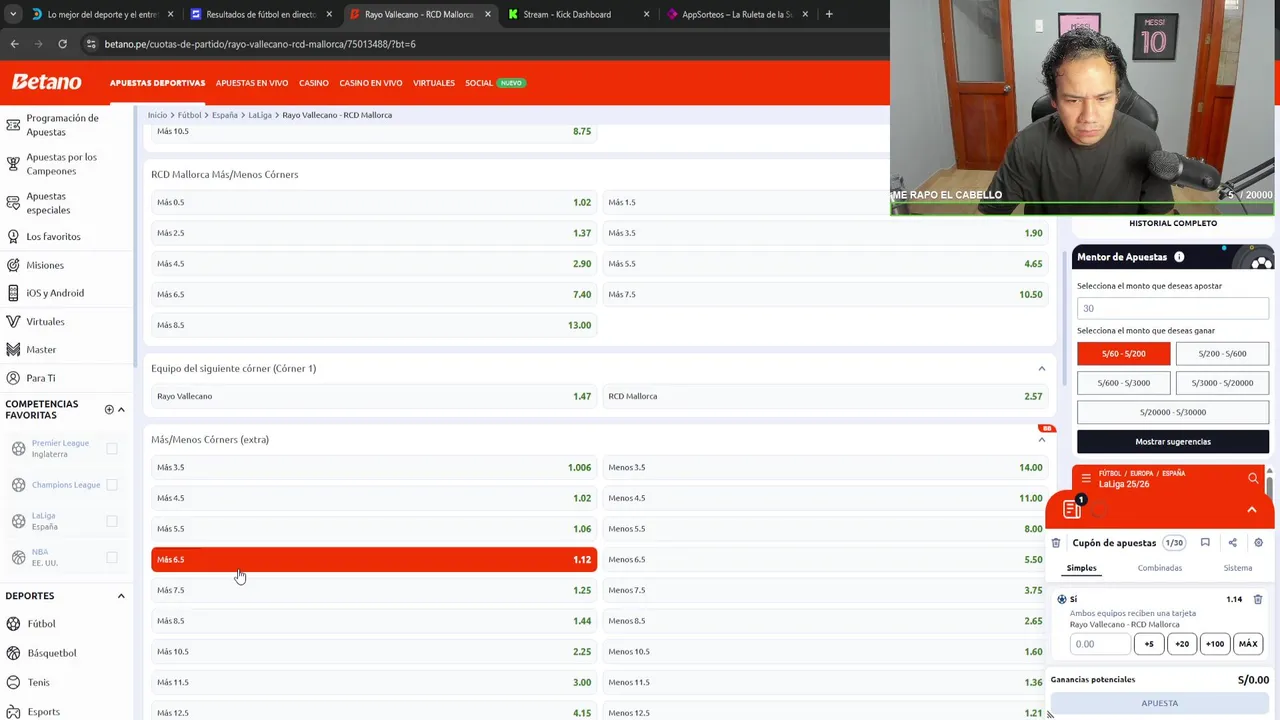
Task: Click the Esports gamepad icon
Action: [x=13, y=711]
